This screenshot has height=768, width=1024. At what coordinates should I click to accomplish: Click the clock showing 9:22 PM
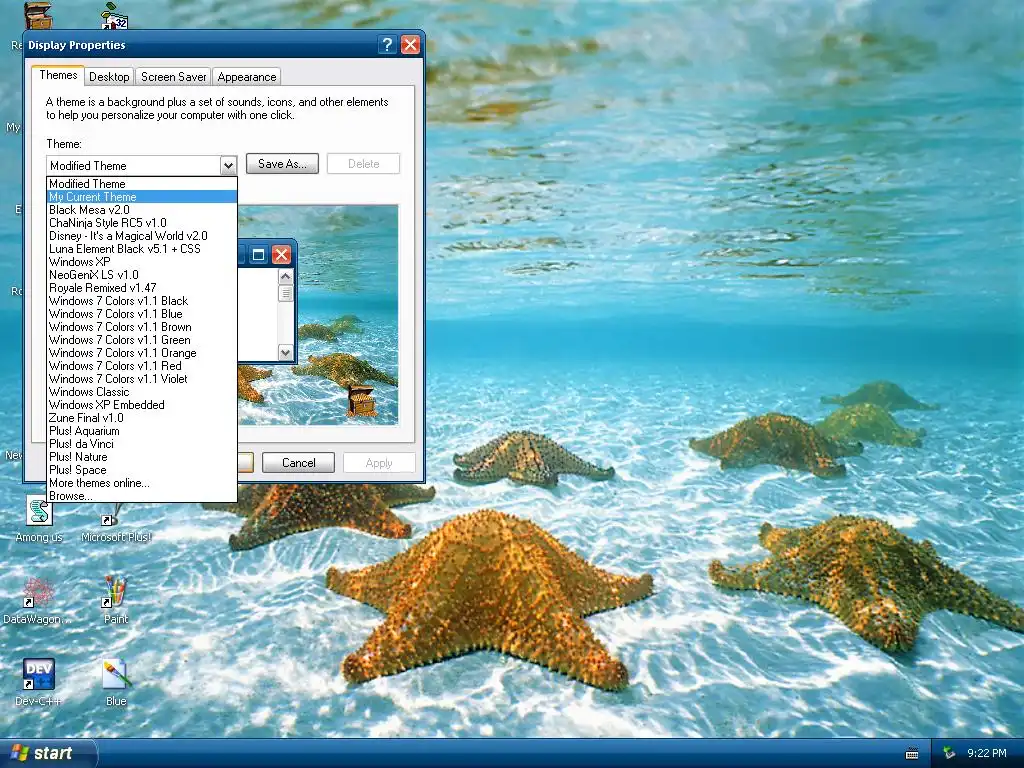point(986,753)
